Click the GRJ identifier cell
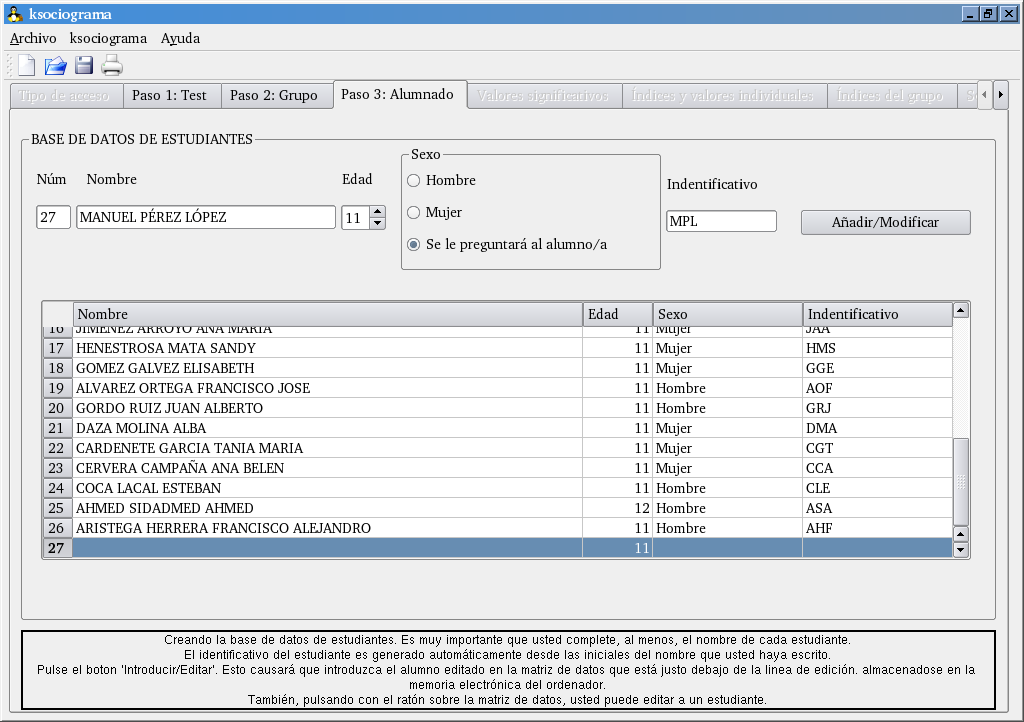1024x722 pixels. point(877,408)
